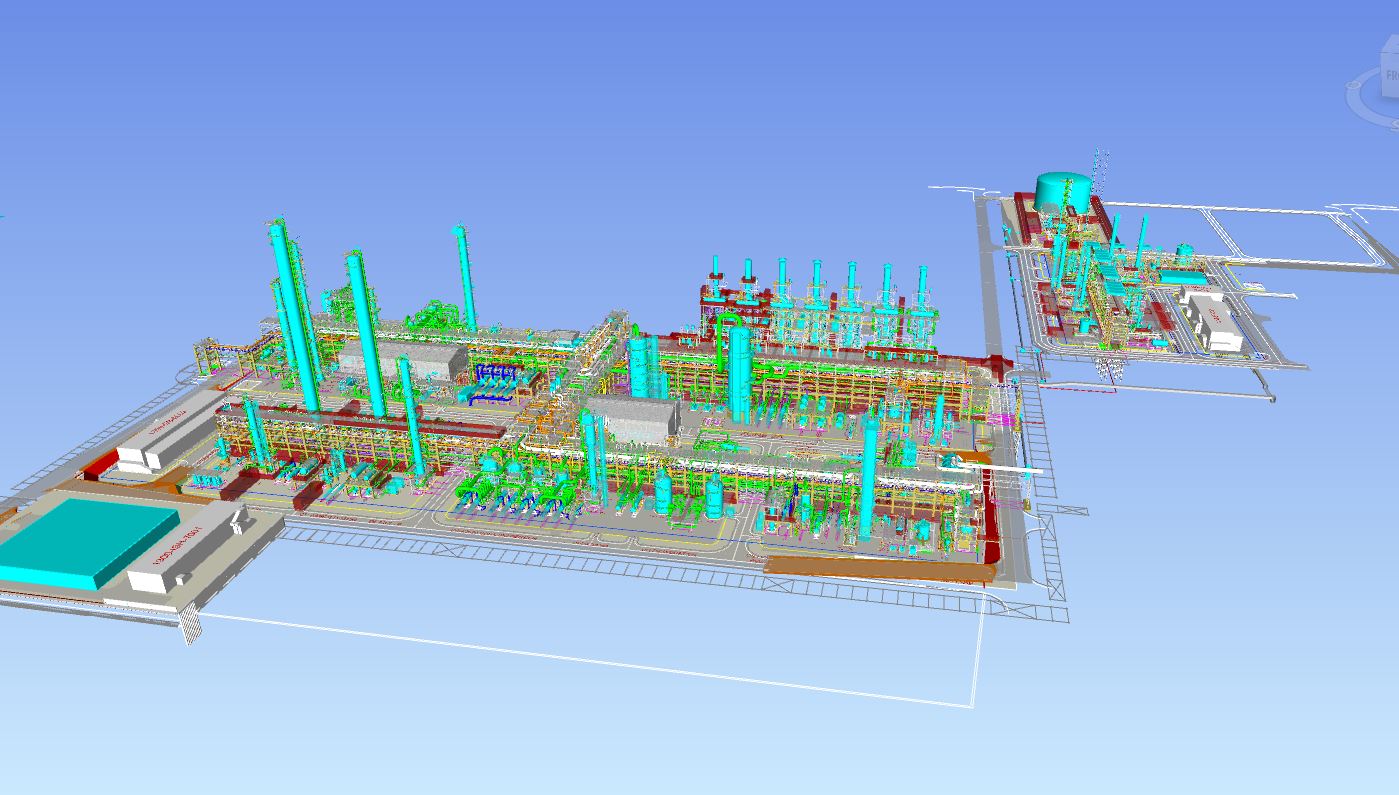The width and height of the screenshot is (1399, 795).
Task: Click the ViewCube Front face
Action: pos(1390,80)
